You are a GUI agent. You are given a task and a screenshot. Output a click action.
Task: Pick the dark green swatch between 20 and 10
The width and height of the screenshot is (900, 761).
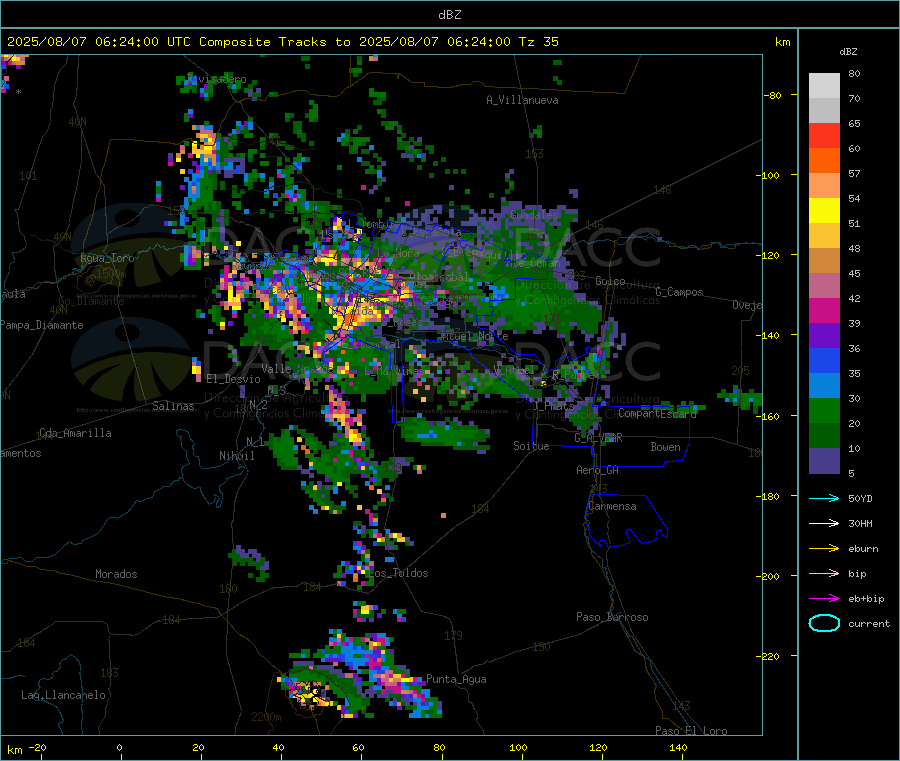824,436
